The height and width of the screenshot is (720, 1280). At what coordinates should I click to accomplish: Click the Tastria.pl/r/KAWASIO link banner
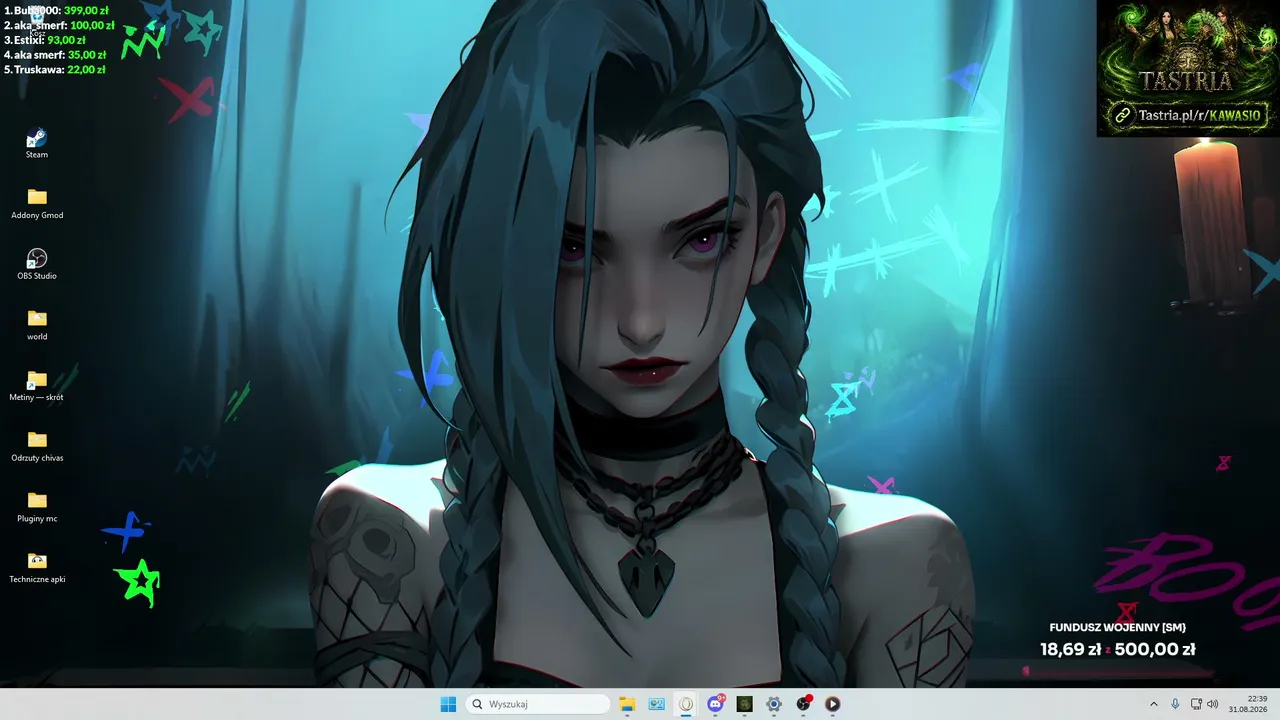[1188, 115]
